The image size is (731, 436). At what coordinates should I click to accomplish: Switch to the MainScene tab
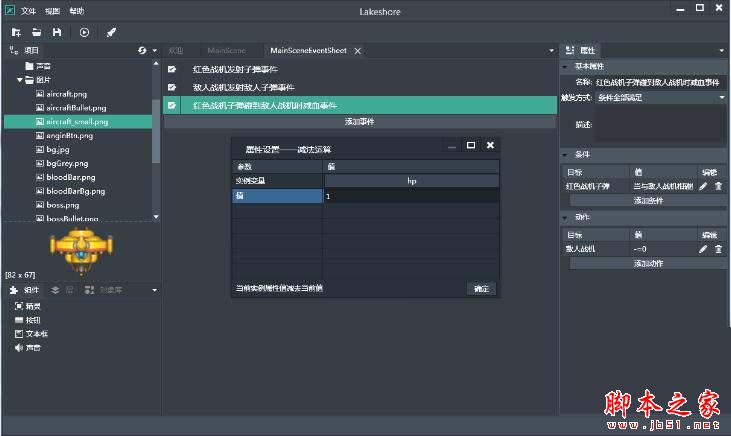[x=227, y=50]
